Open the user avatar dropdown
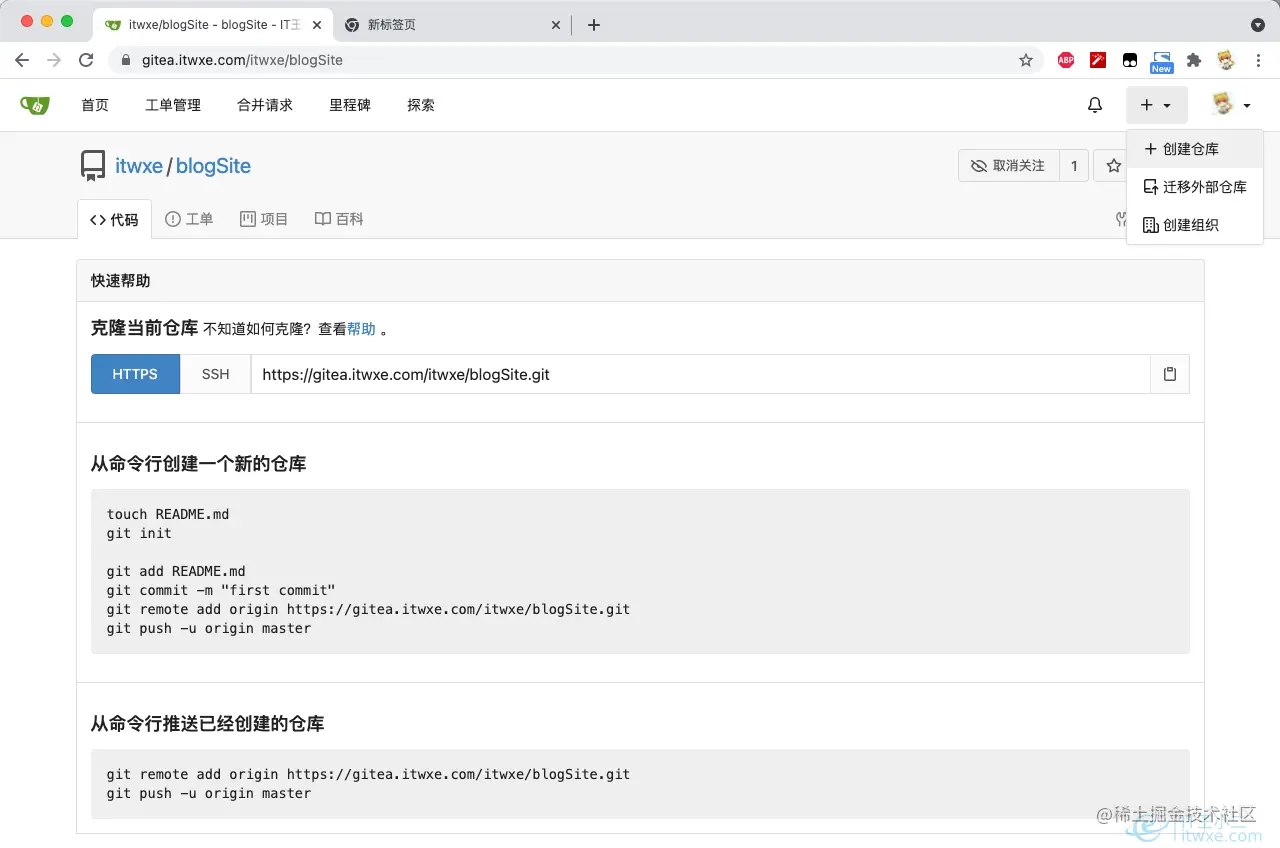Screen dimensions: 1280x848 coord(1229,104)
